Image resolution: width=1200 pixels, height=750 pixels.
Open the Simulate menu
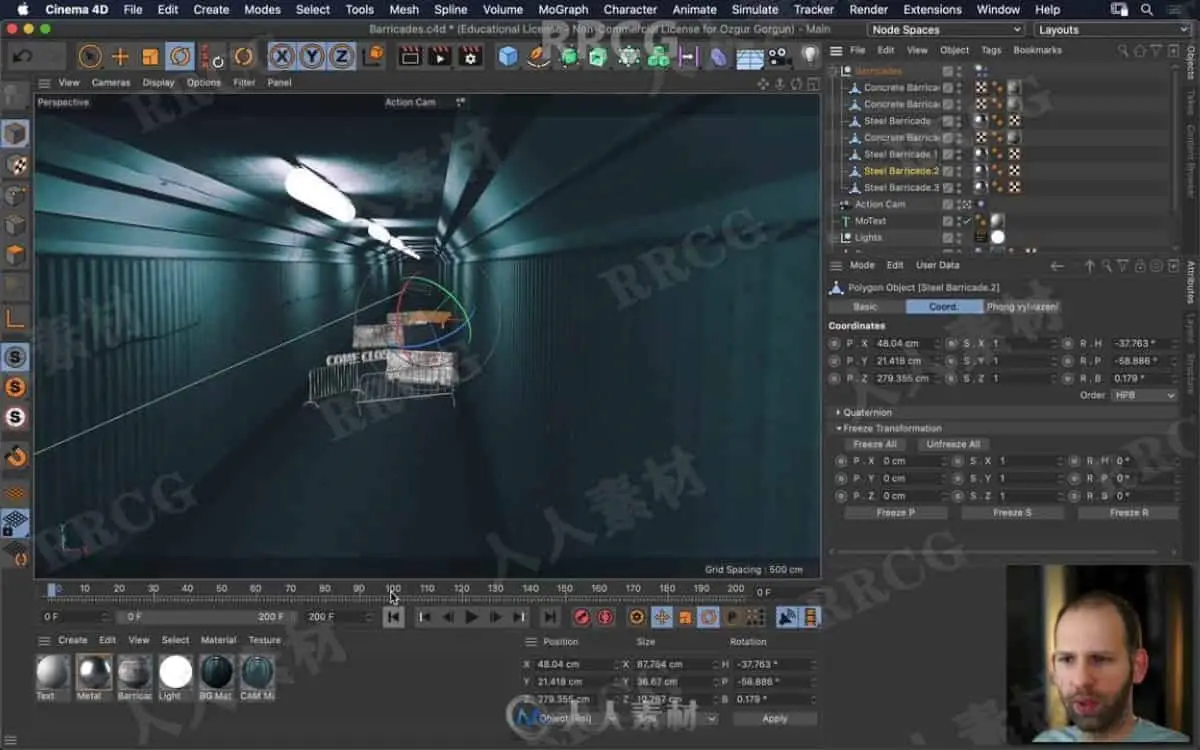[755, 9]
